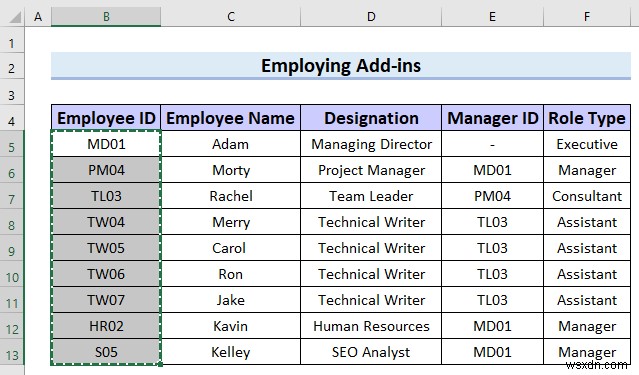Click the name cell 'Adam'

[x=231, y=144]
